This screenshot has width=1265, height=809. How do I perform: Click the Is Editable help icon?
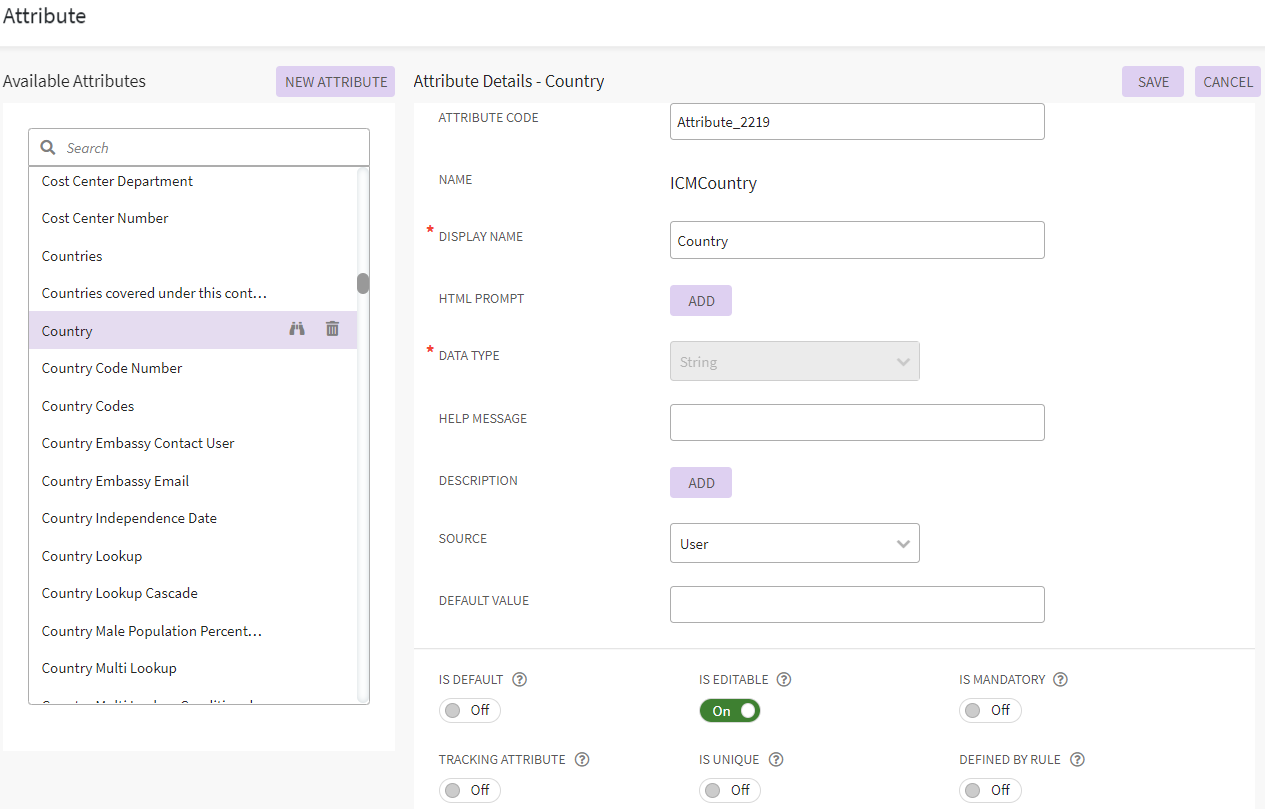pos(784,680)
